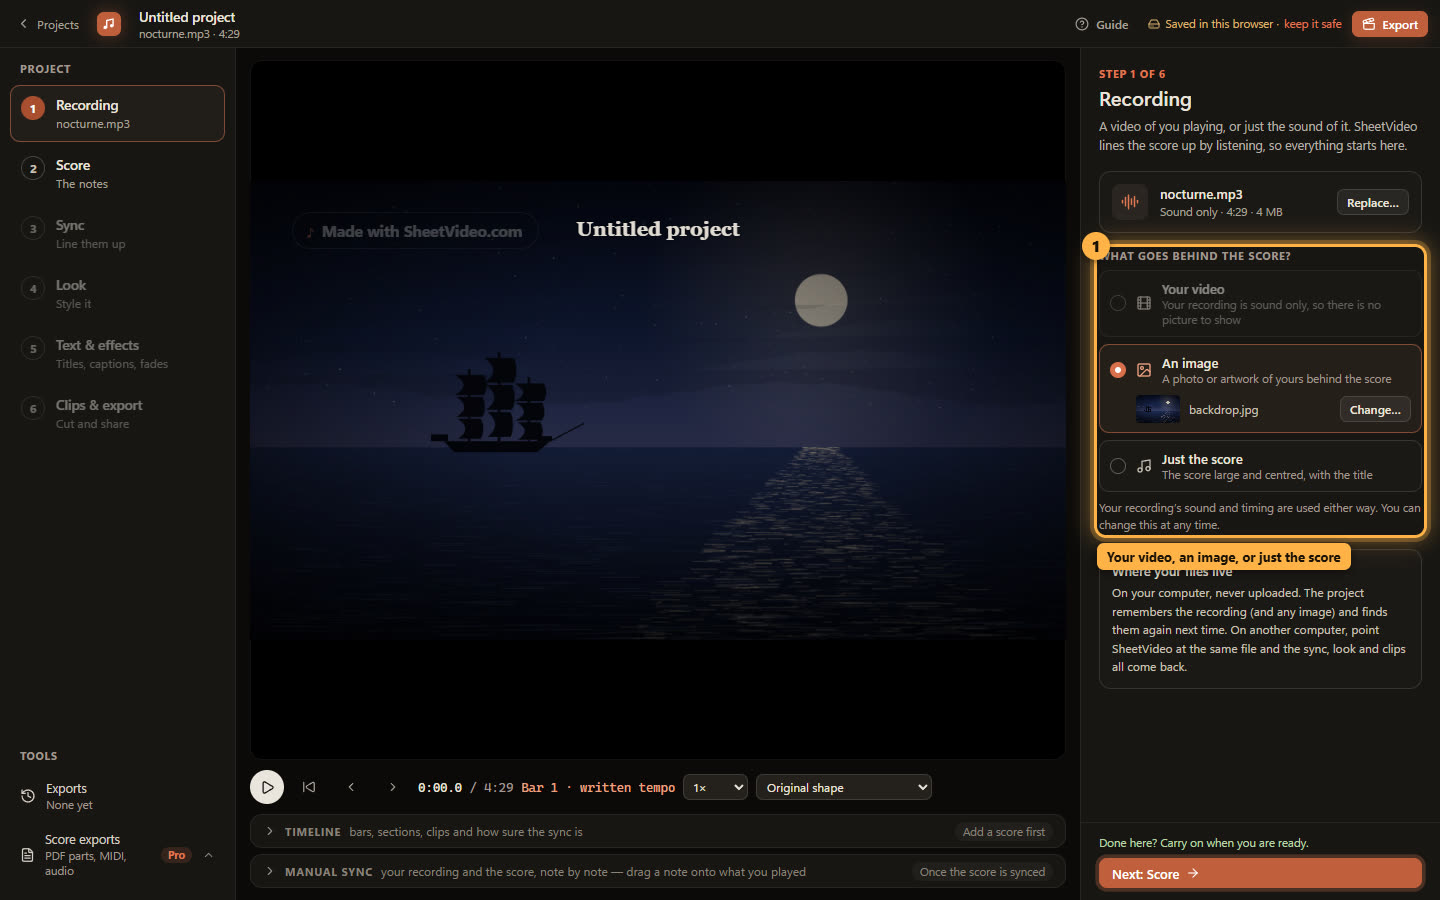The height and width of the screenshot is (900, 1440).
Task: Click the 'Untitled project' title on the preview
Action: (658, 229)
